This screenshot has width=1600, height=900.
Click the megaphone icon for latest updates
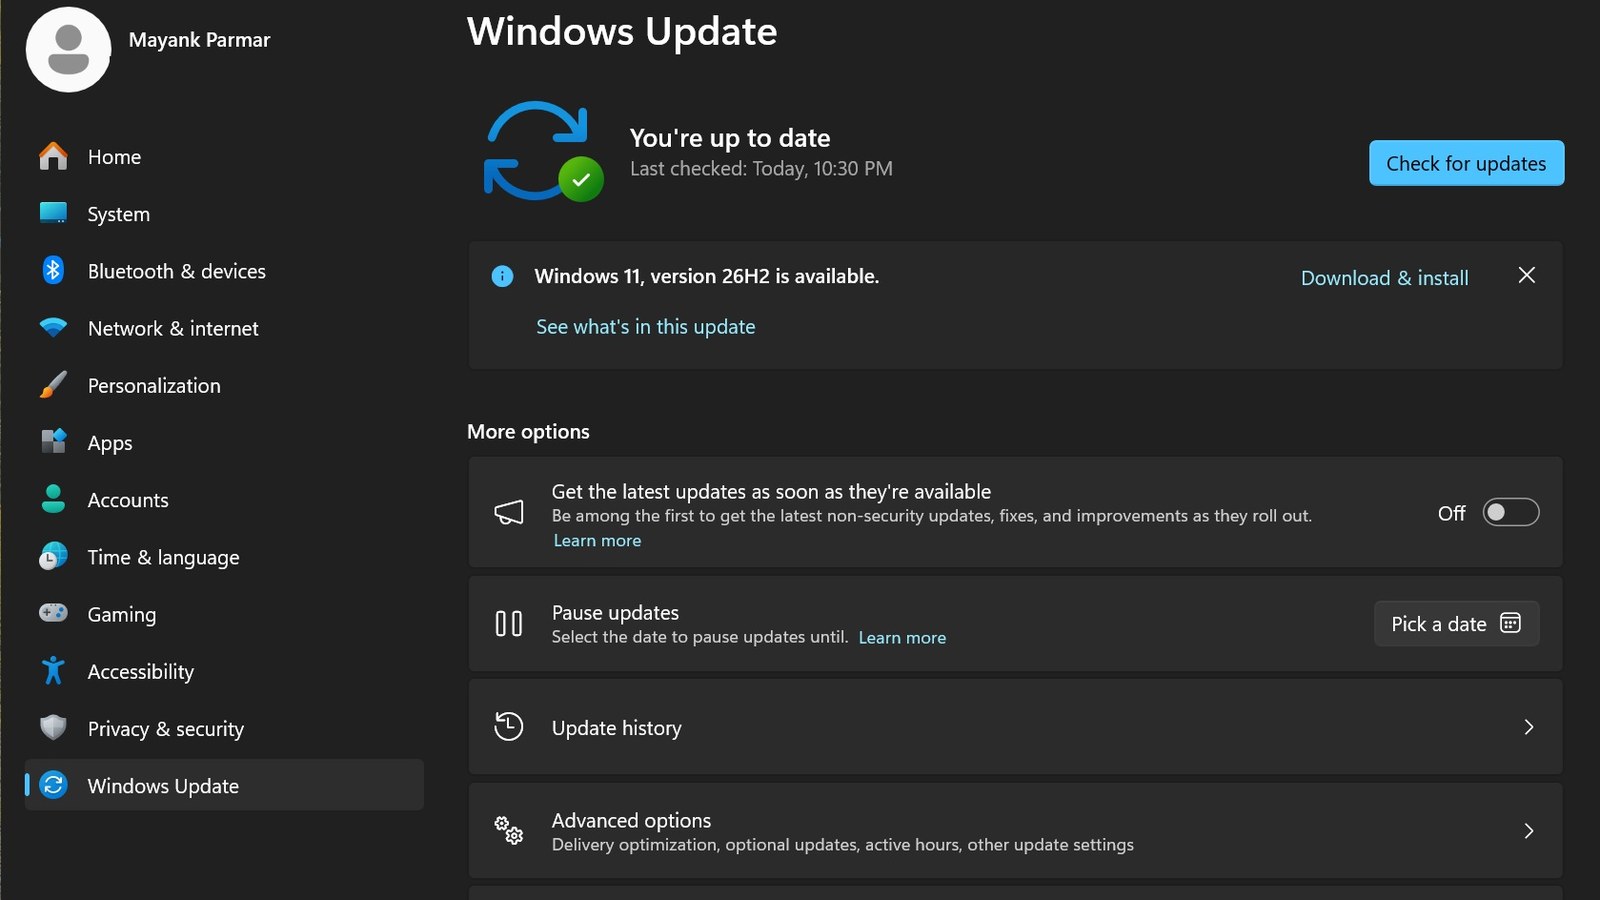tap(509, 512)
